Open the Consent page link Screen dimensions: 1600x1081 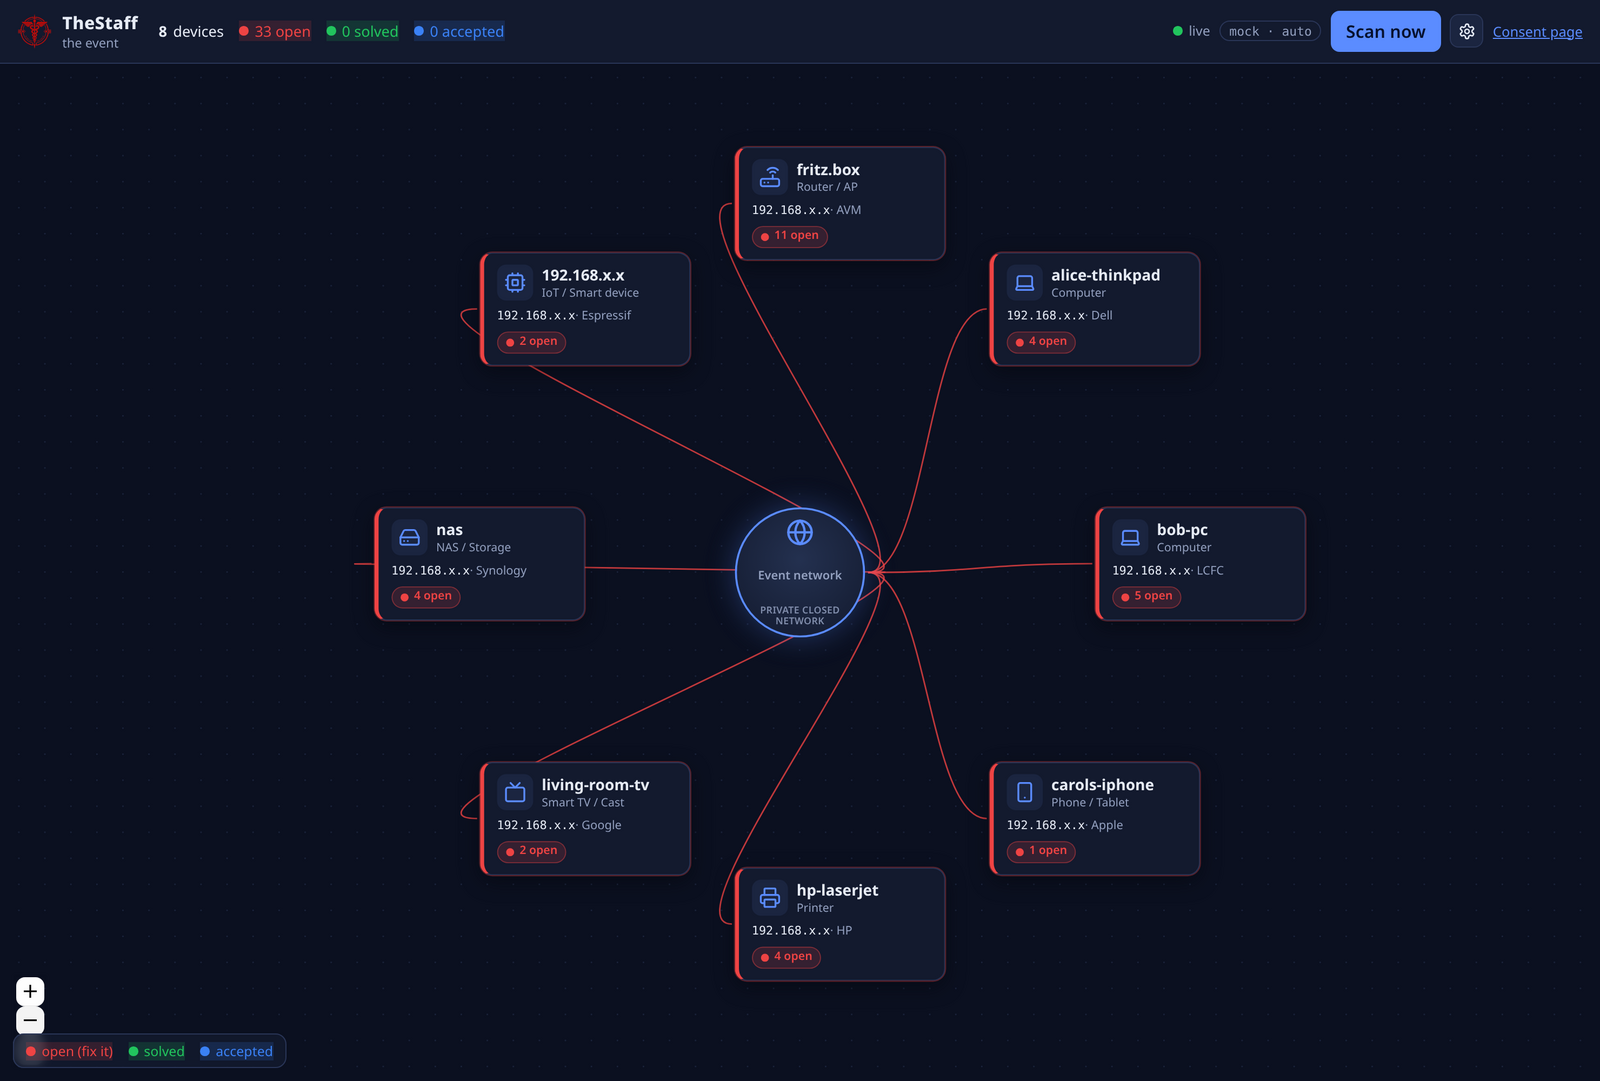(x=1537, y=32)
